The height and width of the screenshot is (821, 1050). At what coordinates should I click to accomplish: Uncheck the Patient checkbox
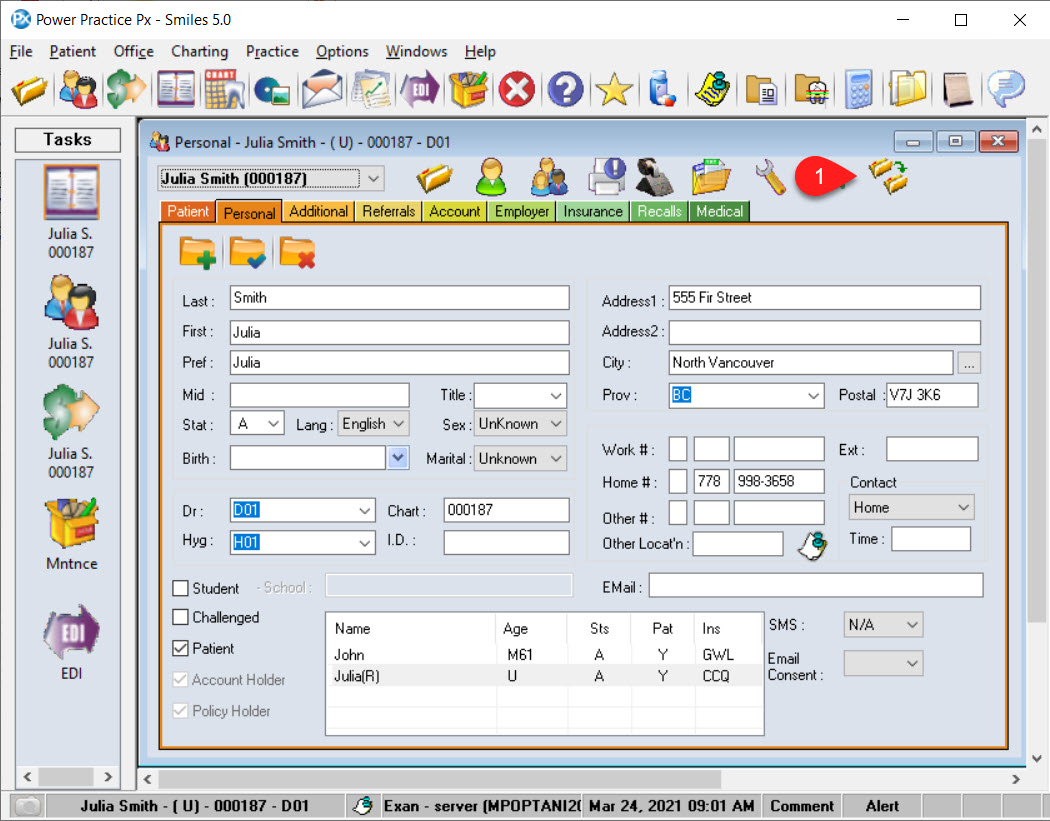coord(180,648)
